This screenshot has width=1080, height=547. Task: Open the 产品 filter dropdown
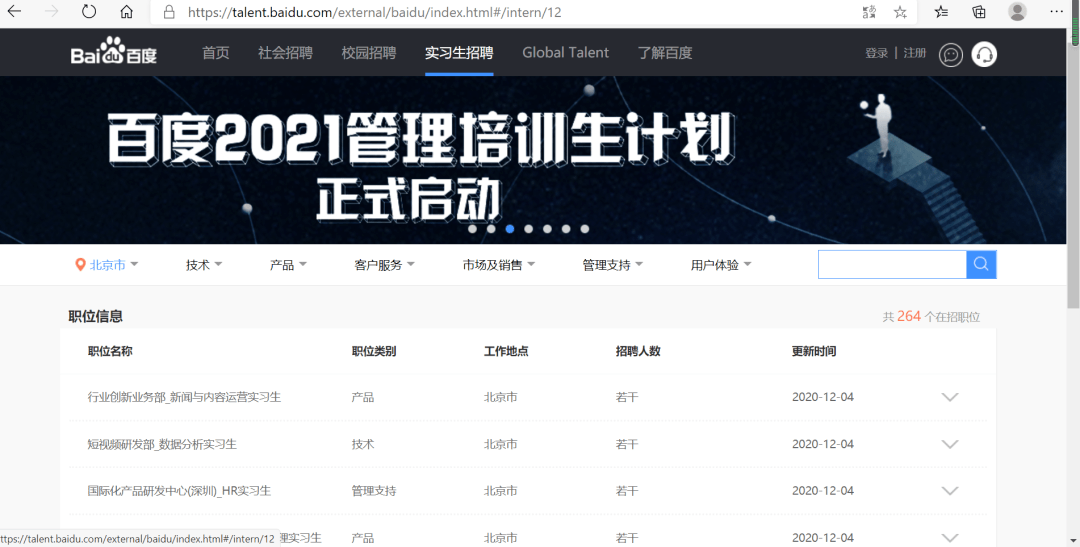(x=288, y=265)
